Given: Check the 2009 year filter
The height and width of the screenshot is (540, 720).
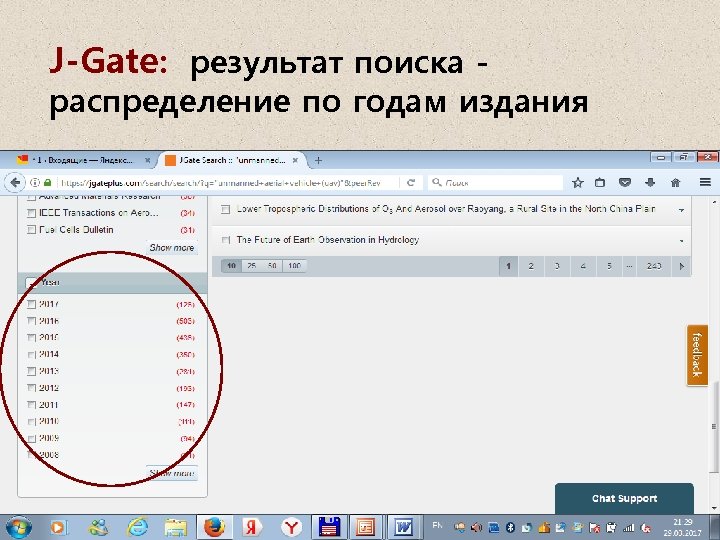Looking at the screenshot, I should (31, 439).
